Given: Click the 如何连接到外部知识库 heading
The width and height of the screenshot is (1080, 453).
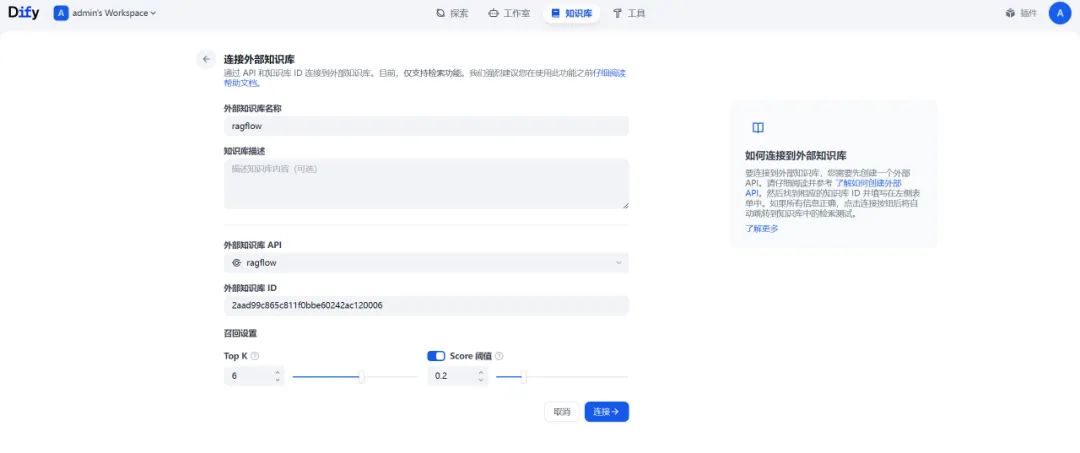Looking at the screenshot, I should 796,156.
